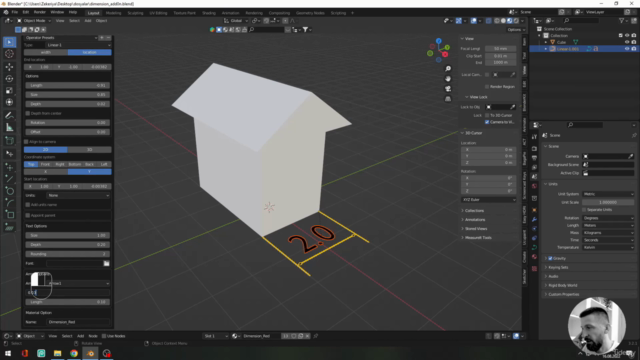Click the navigation gizmo X axis

click(x=445, y=54)
